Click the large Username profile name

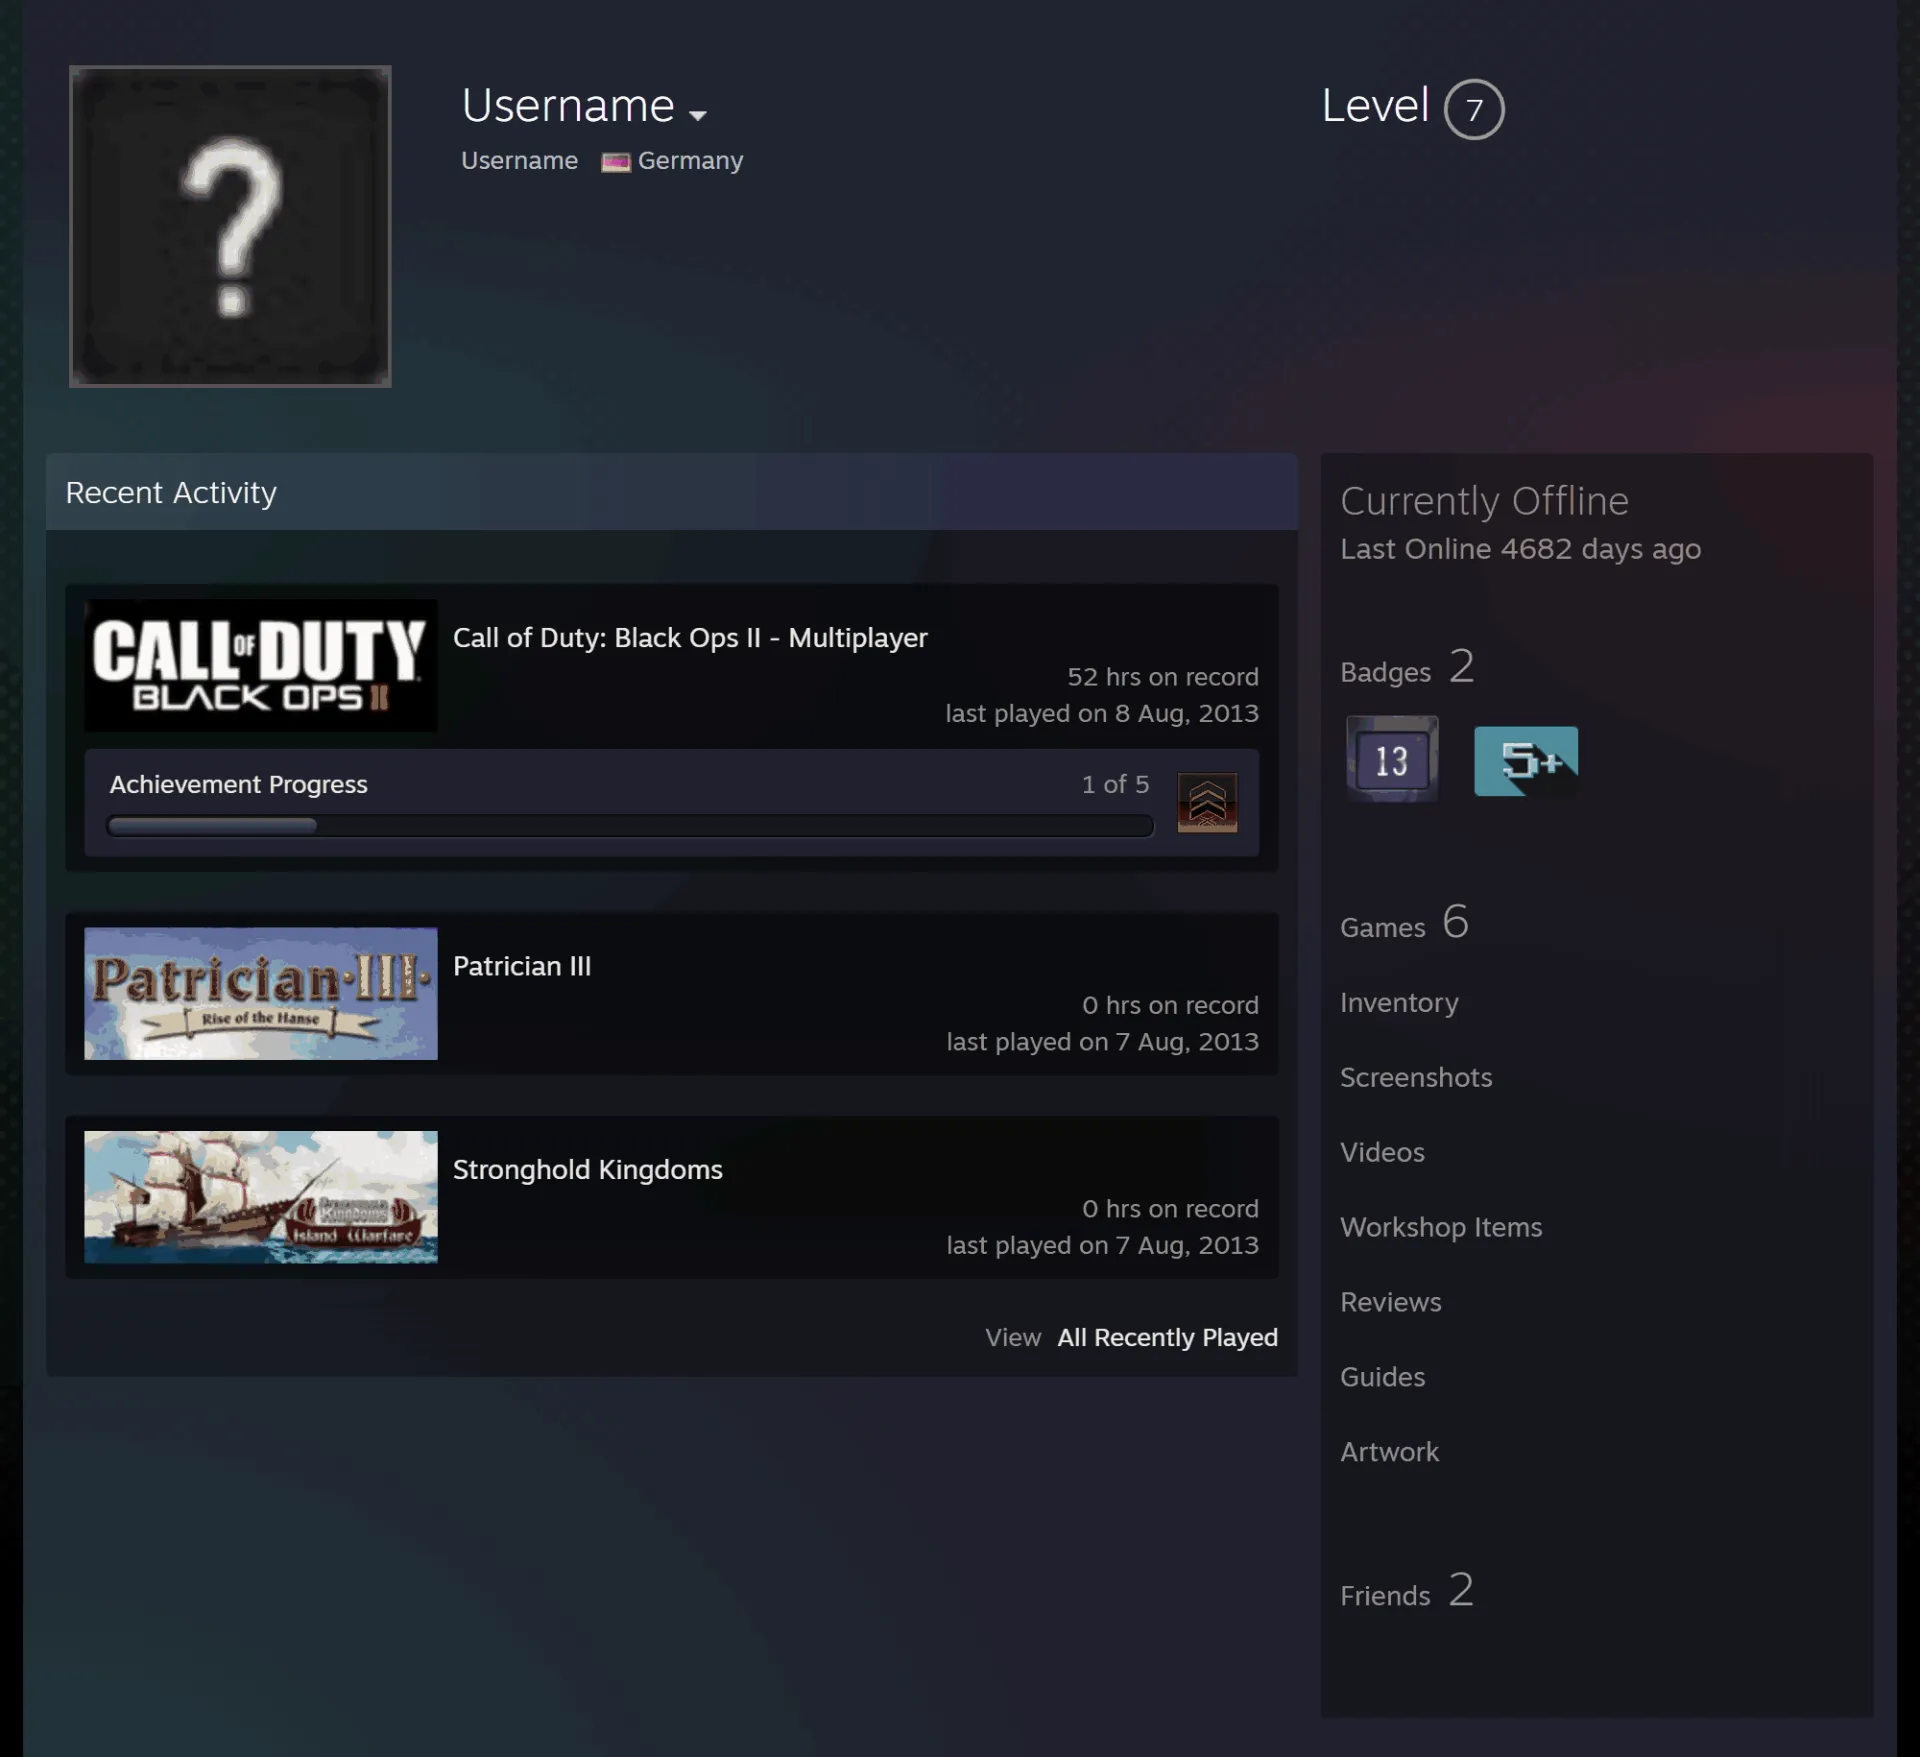568,105
